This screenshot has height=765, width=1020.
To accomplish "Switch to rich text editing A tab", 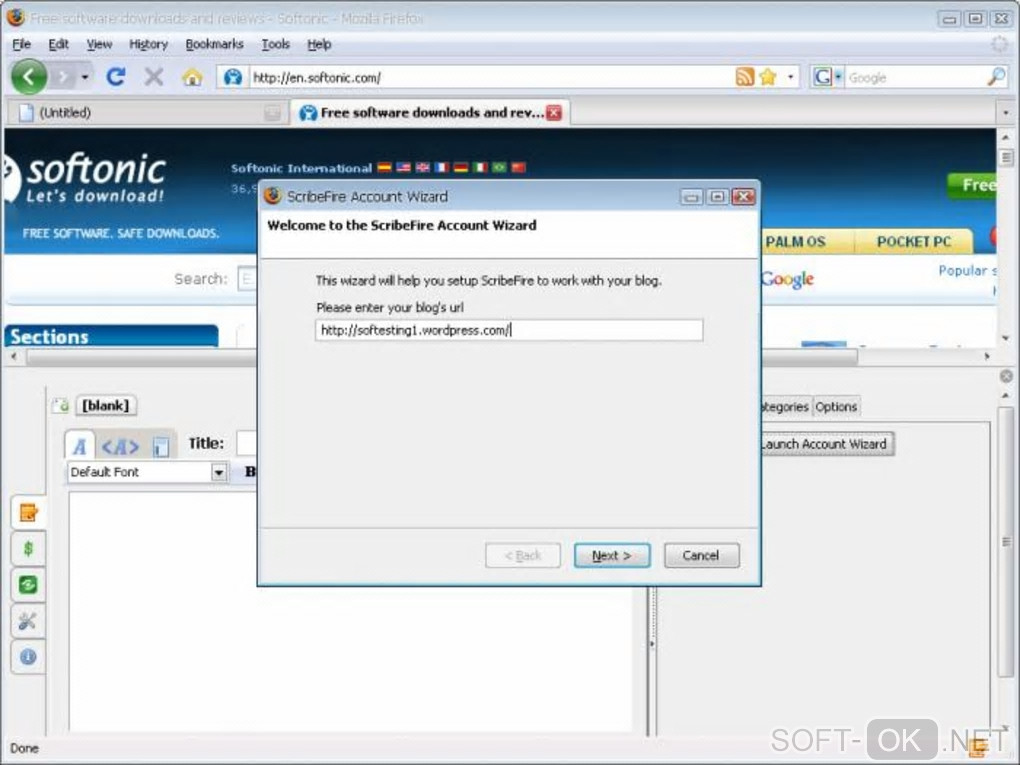I will [x=80, y=446].
